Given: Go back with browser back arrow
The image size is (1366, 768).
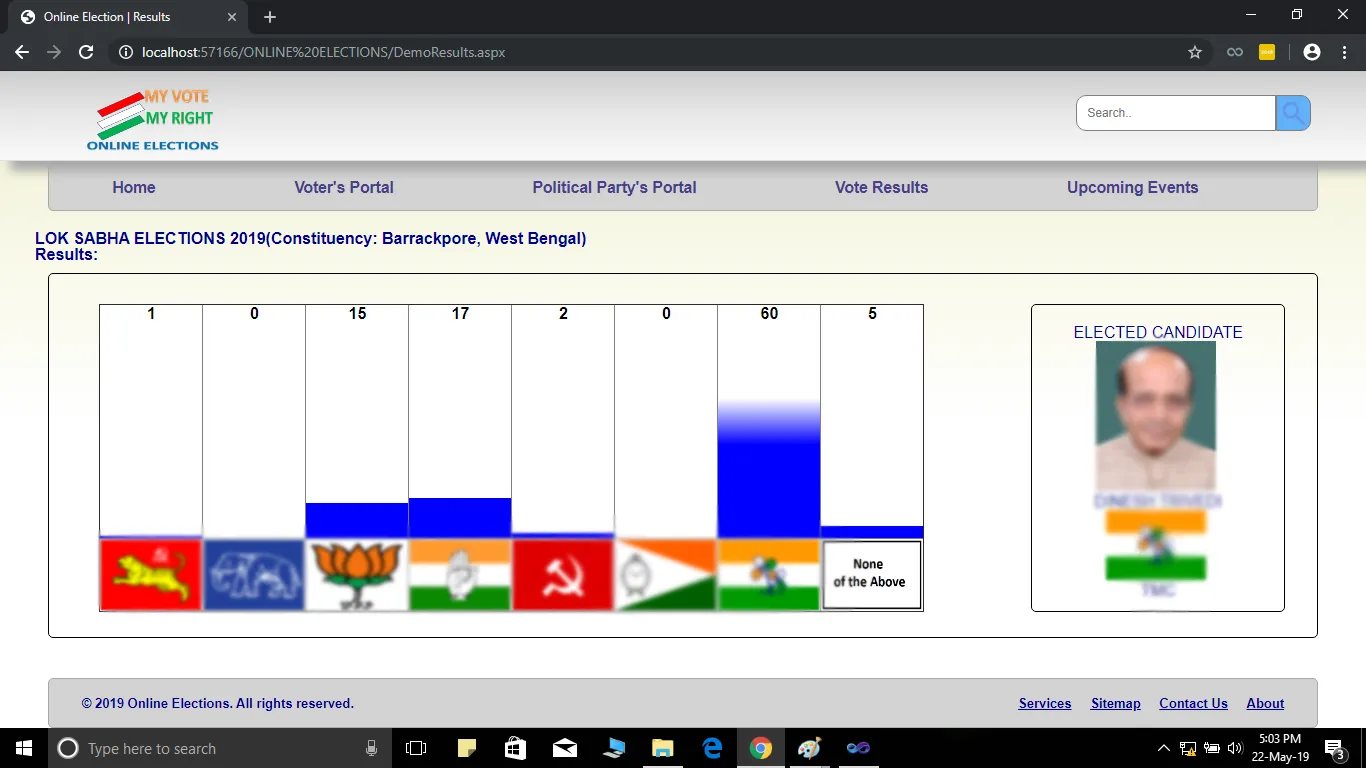Looking at the screenshot, I should [22, 52].
